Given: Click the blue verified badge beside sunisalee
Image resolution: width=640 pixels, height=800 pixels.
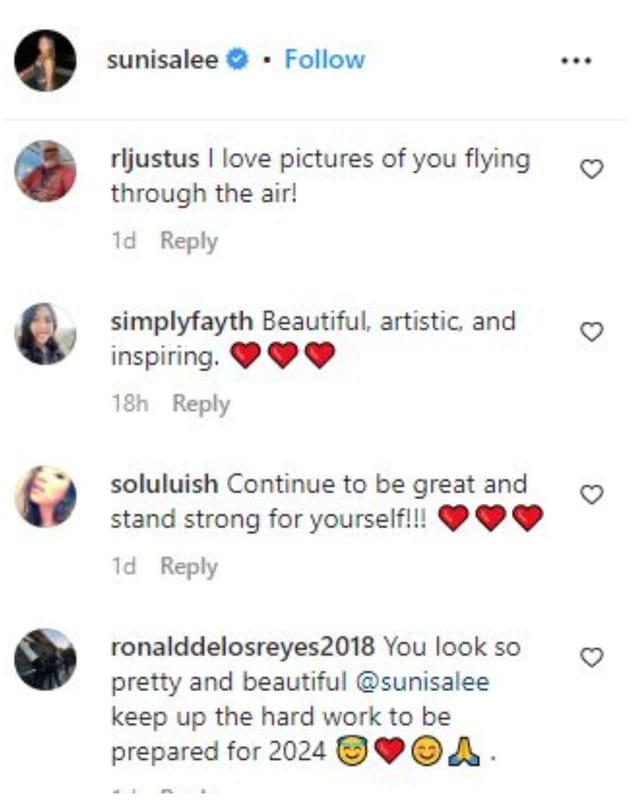Looking at the screenshot, I should click(x=235, y=58).
